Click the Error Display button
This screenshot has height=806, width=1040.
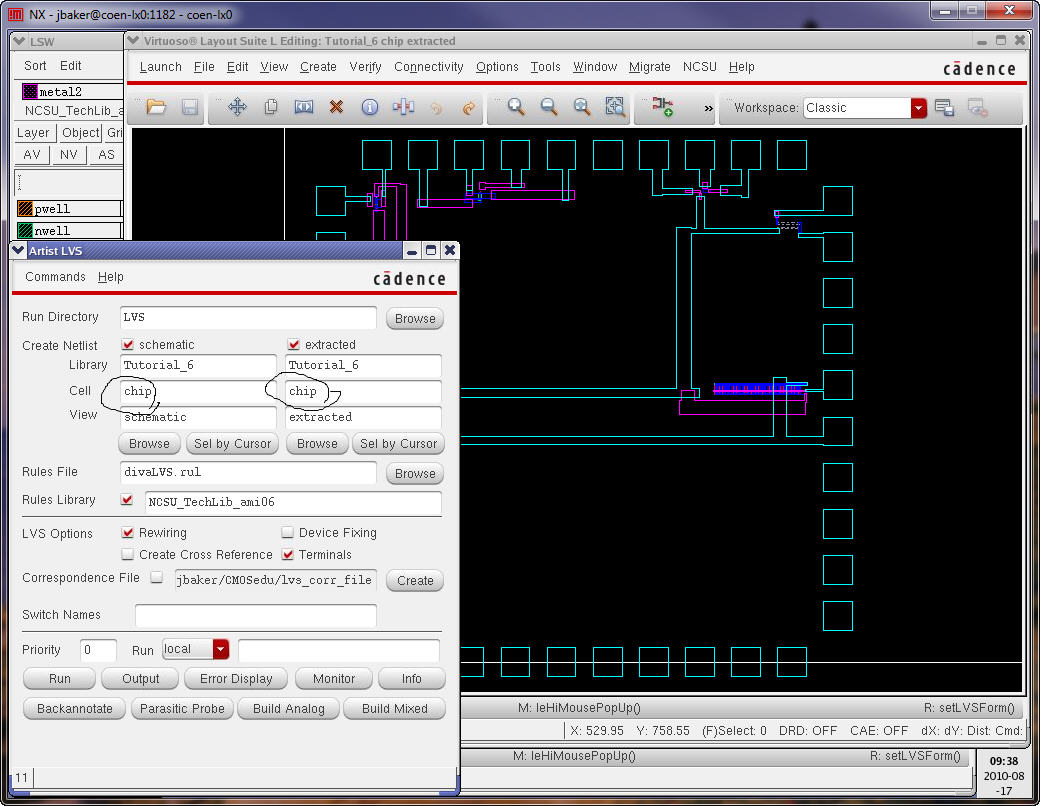pyautogui.click(x=236, y=679)
